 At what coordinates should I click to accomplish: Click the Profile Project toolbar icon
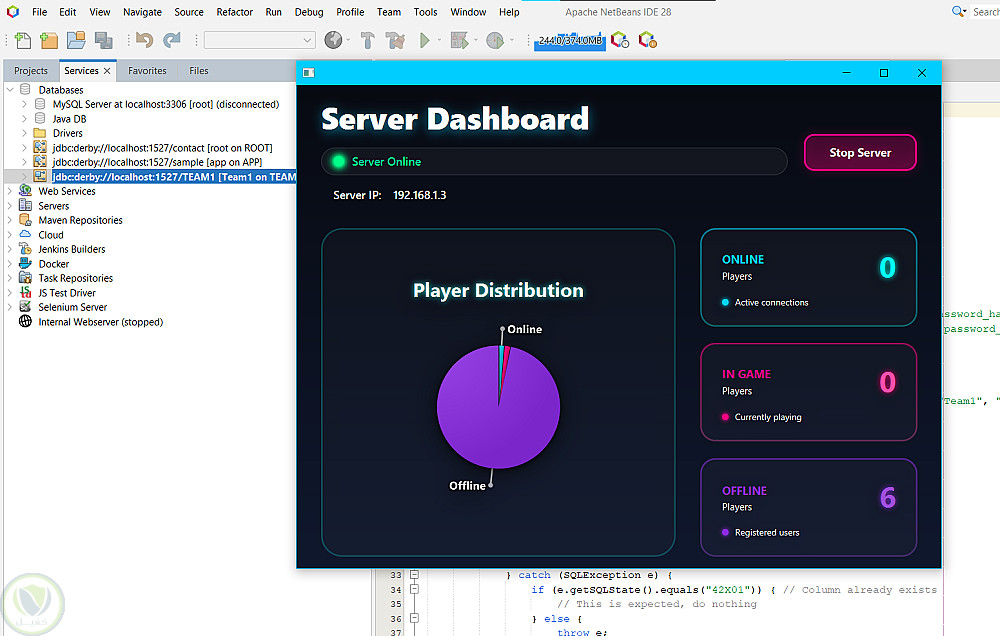coord(494,40)
